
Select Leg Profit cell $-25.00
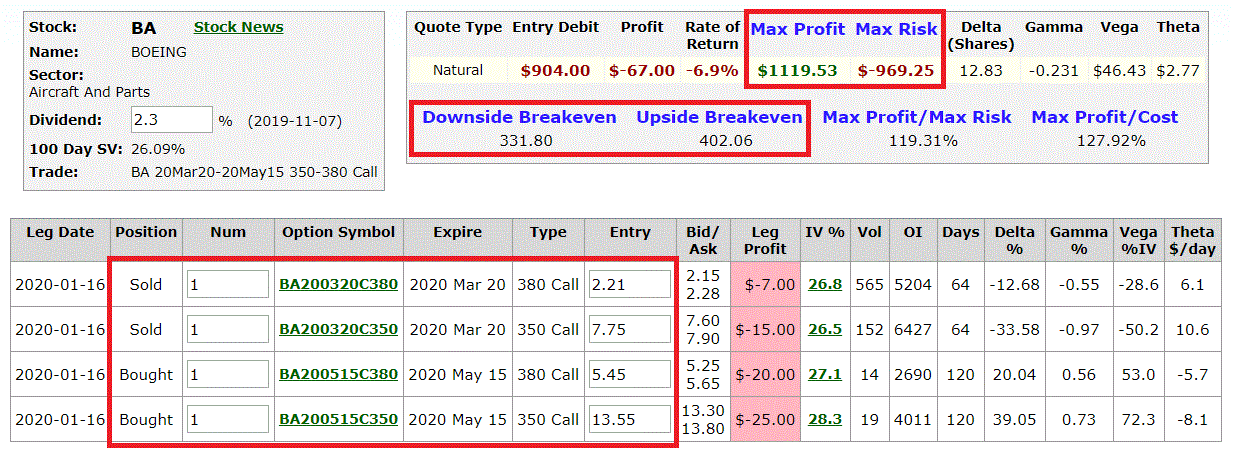(765, 419)
